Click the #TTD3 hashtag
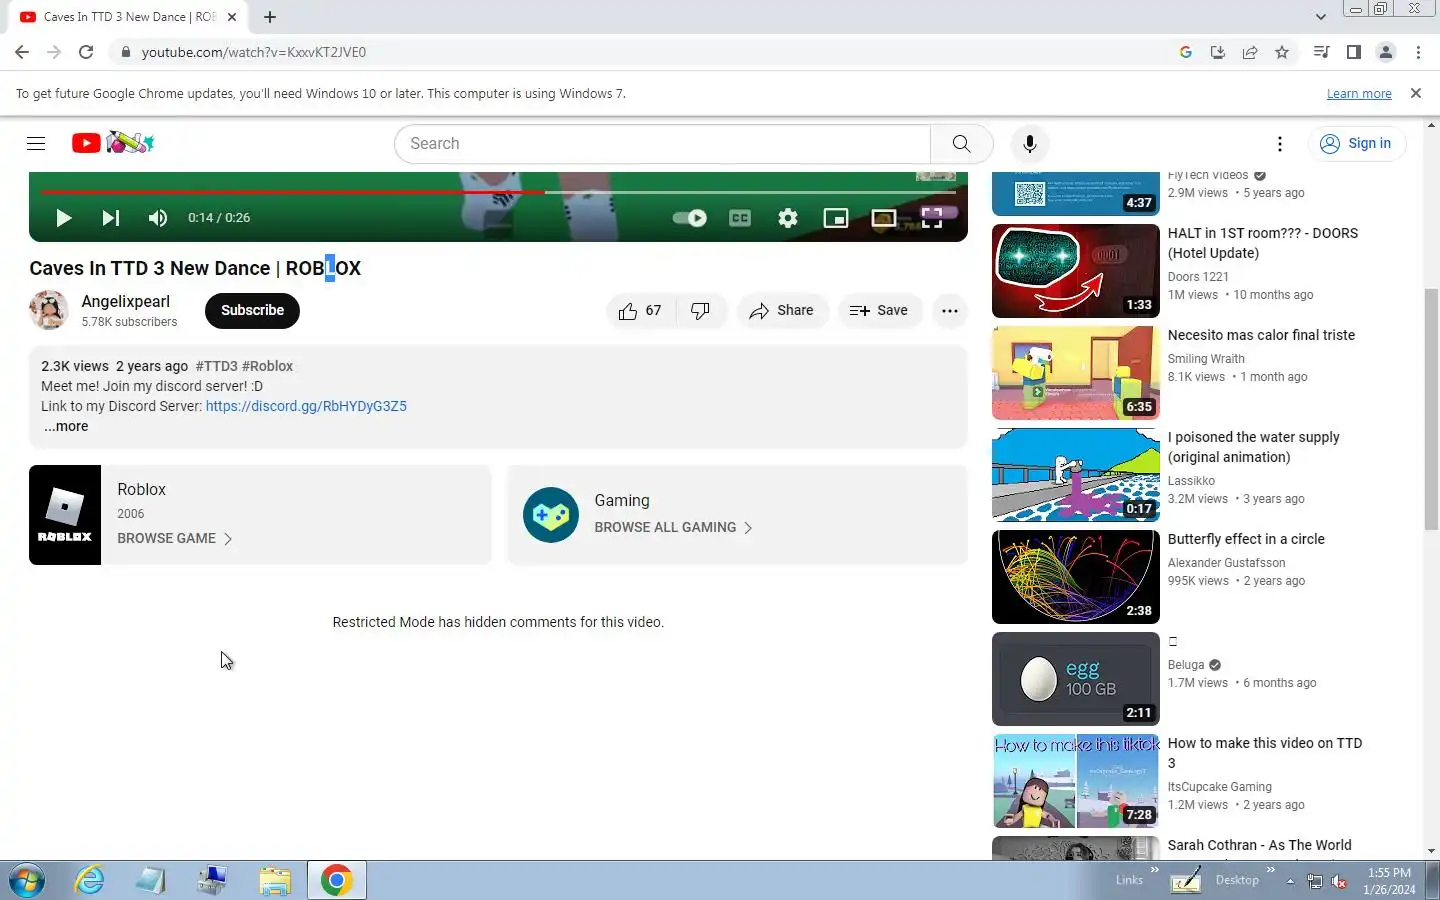1440x900 pixels. [217, 366]
